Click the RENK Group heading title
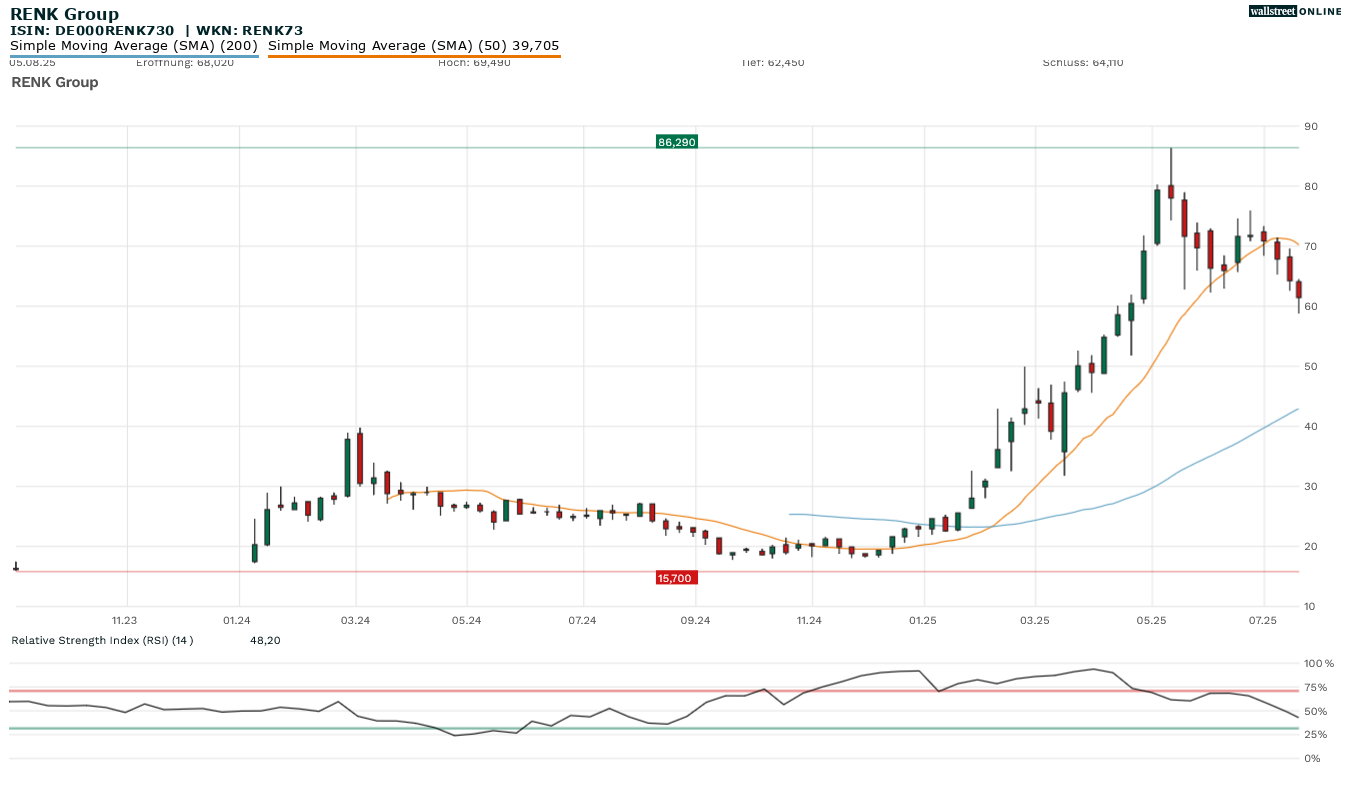 tap(64, 14)
